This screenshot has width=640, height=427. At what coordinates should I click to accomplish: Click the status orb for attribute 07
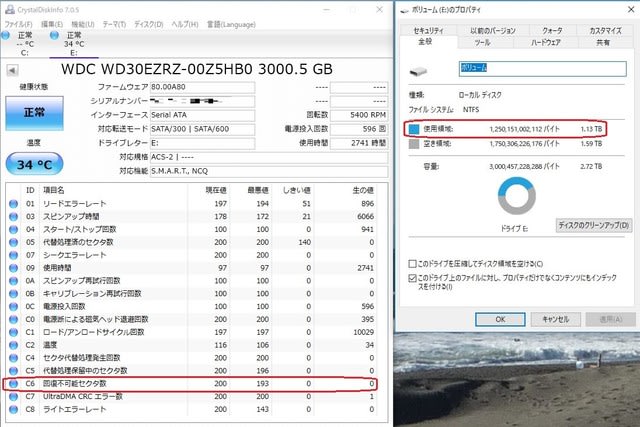tap(13, 255)
